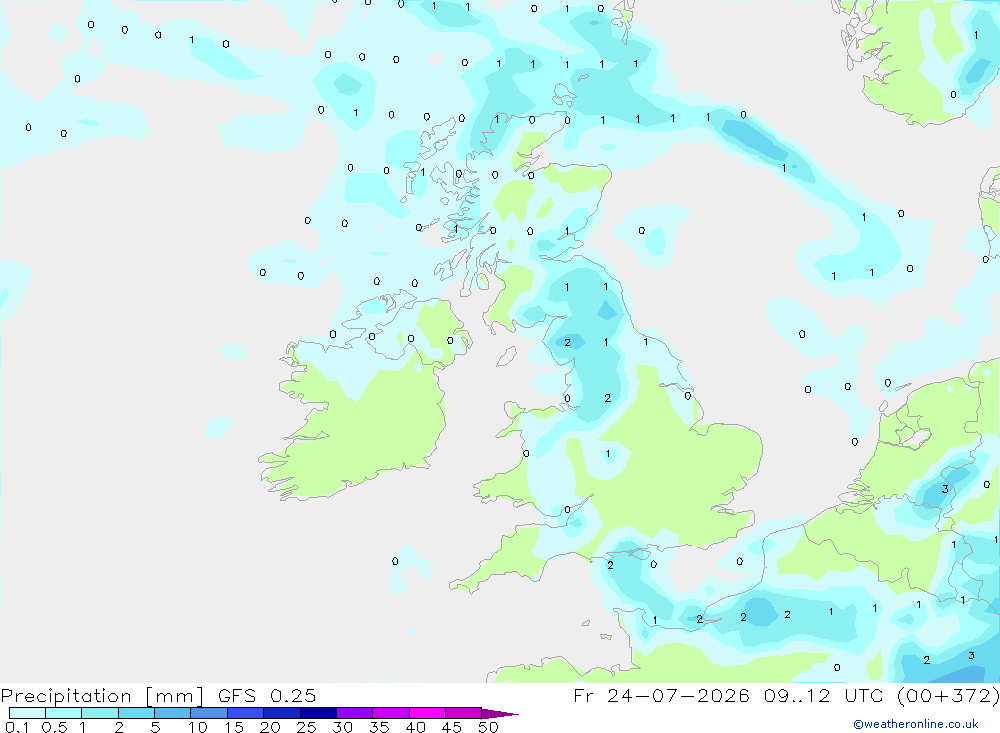Image resolution: width=1000 pixels, height=733 pixels.
Task: Click the legend label '30'
Action: [342, 727]
